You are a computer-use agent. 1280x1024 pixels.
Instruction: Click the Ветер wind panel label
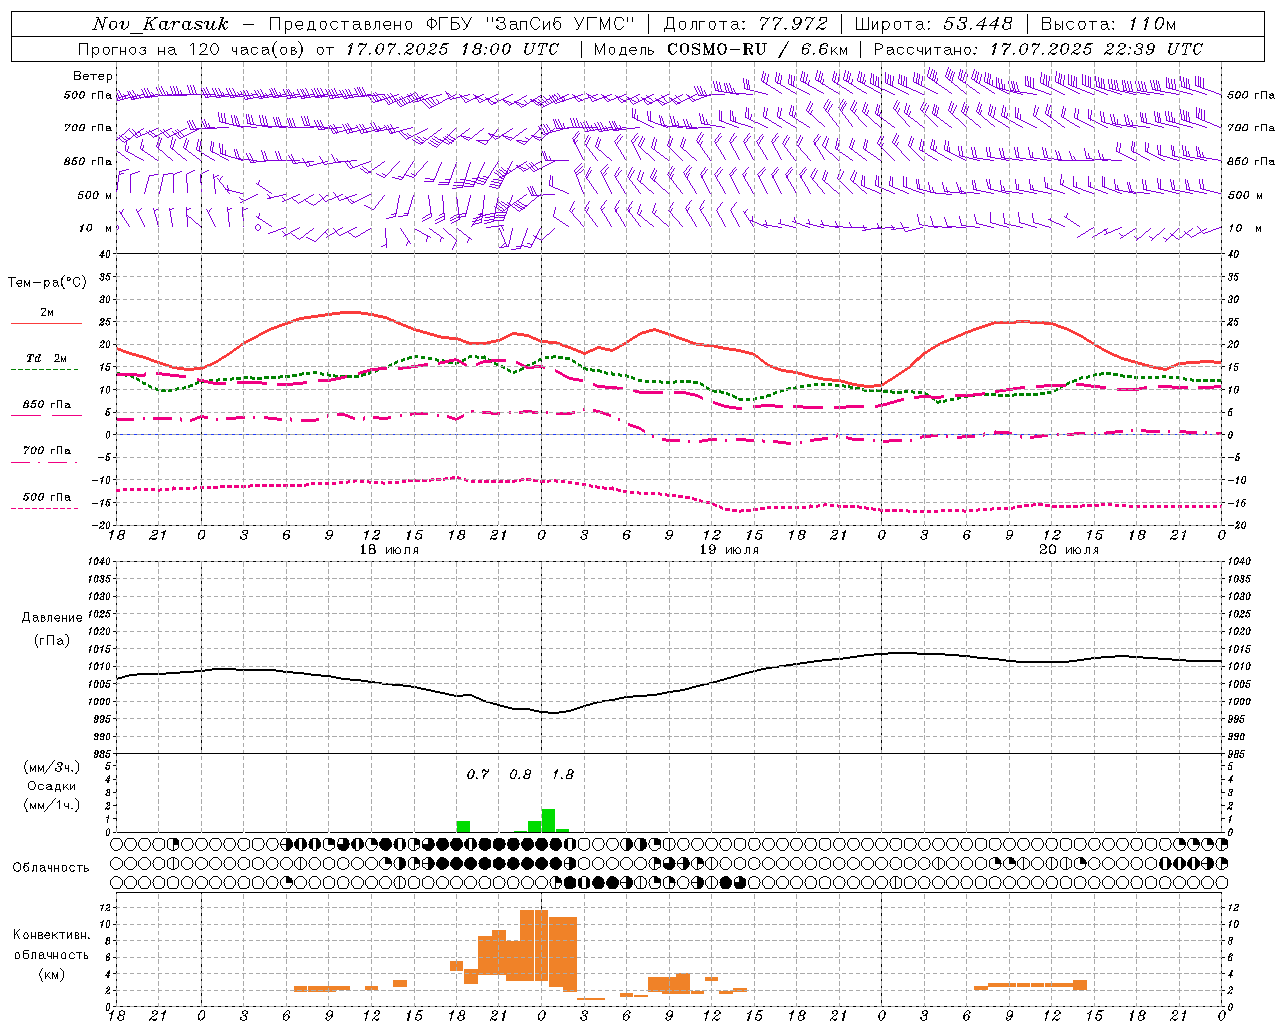[x=92, y=76]
